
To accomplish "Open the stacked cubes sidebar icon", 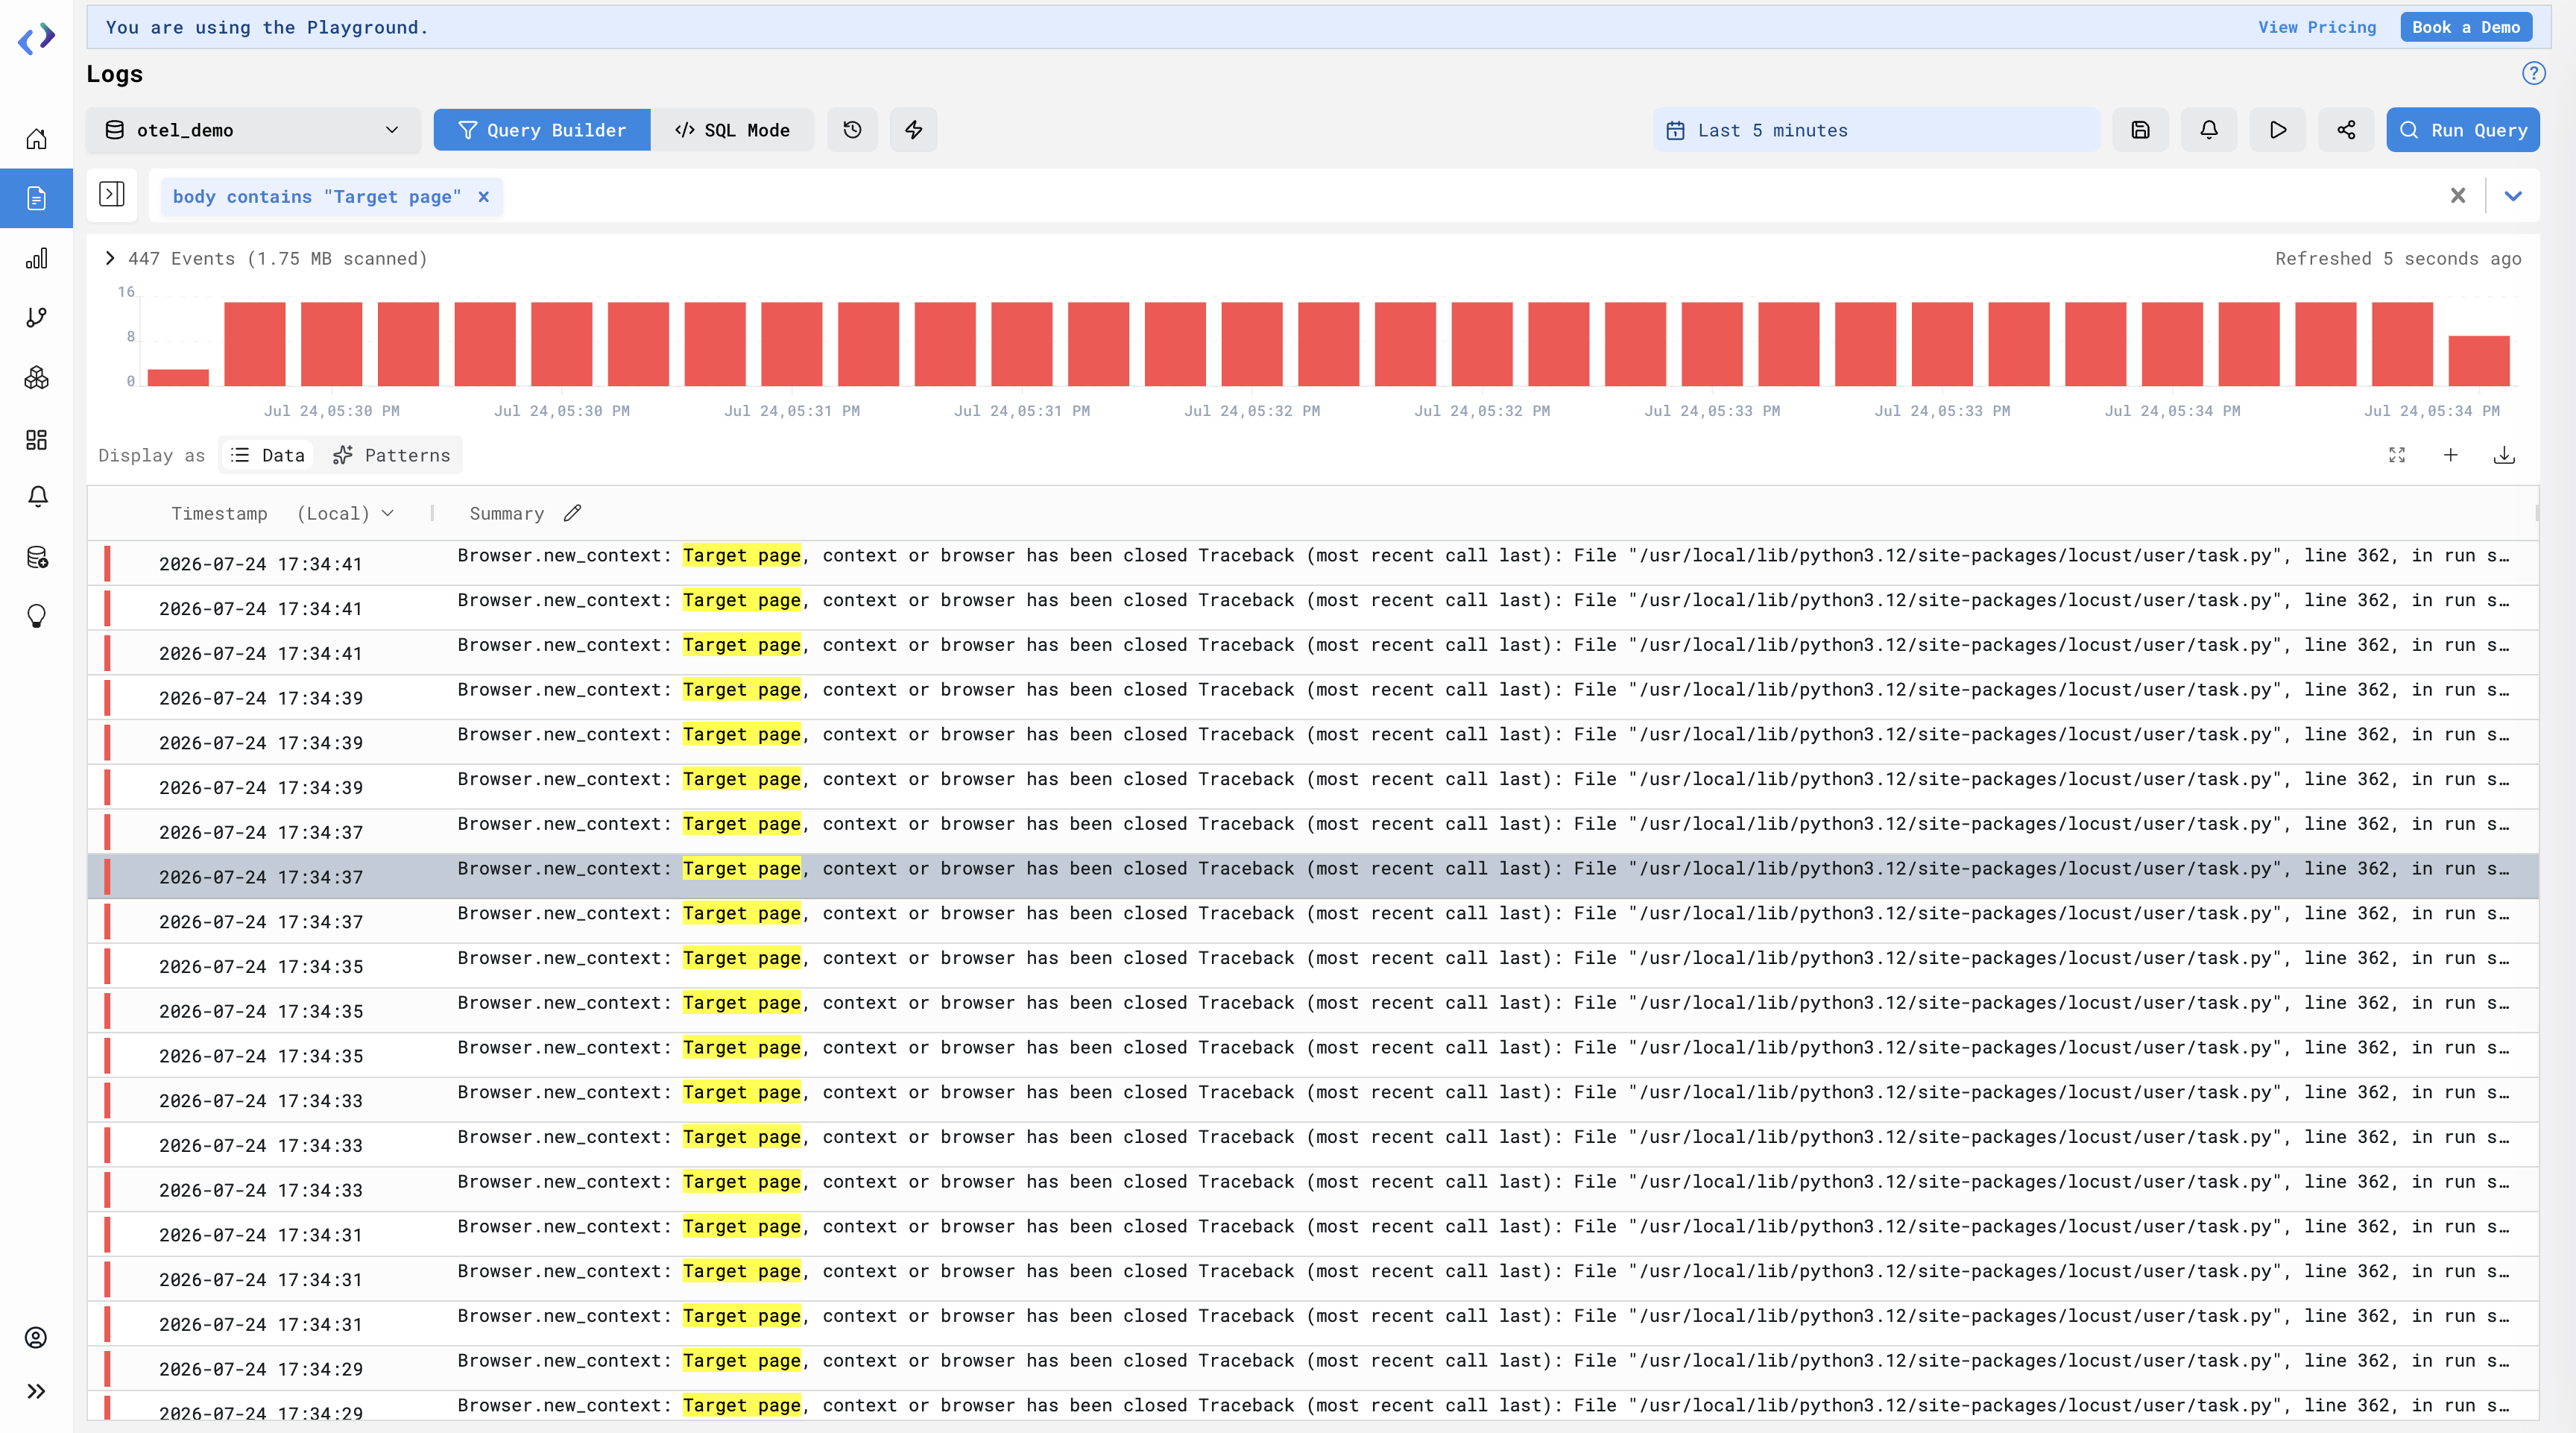I will pos(36,378).
